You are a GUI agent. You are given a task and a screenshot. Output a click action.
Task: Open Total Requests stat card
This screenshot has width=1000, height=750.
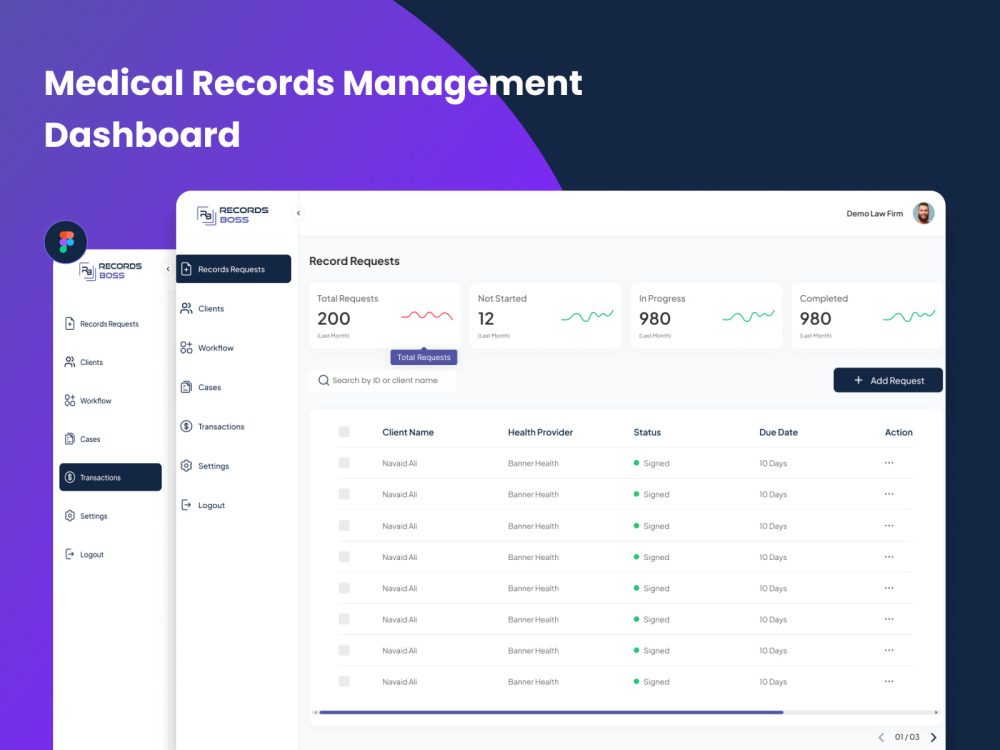pos(385,316)
